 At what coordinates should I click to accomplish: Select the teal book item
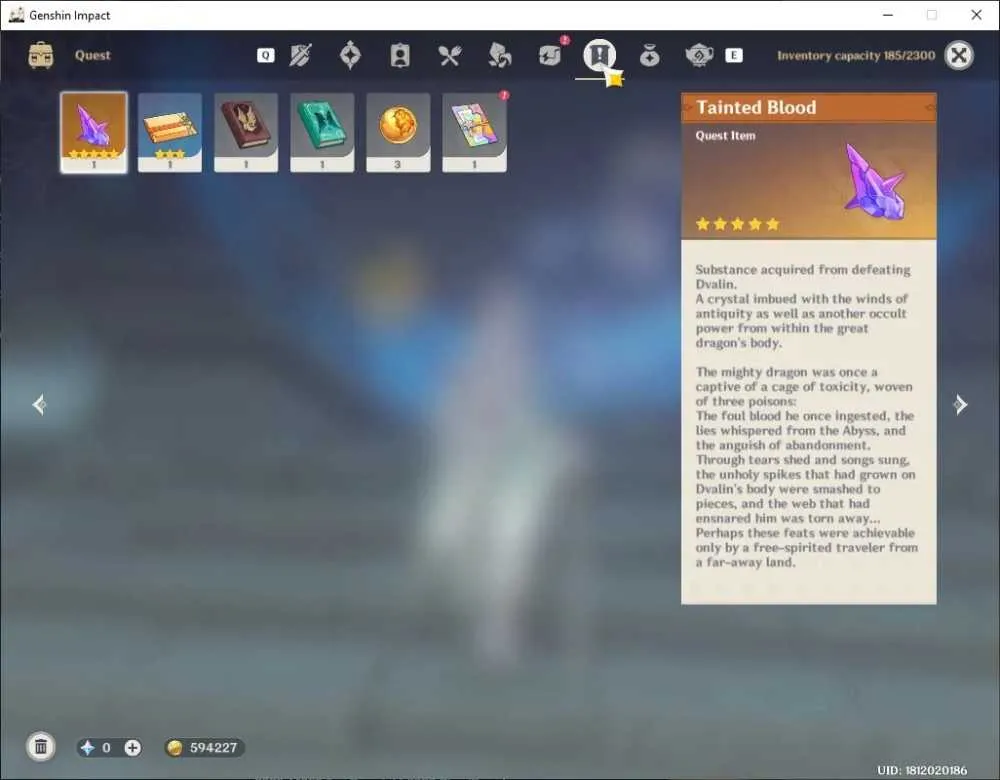click(322, 132)
